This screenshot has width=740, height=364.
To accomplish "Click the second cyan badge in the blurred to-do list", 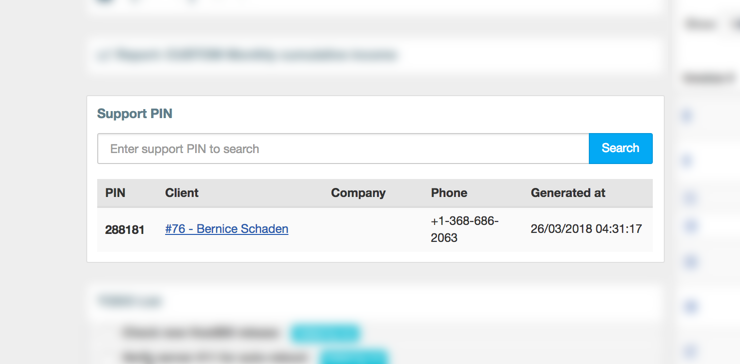I will pyautogui.click(x=353, y=357).
